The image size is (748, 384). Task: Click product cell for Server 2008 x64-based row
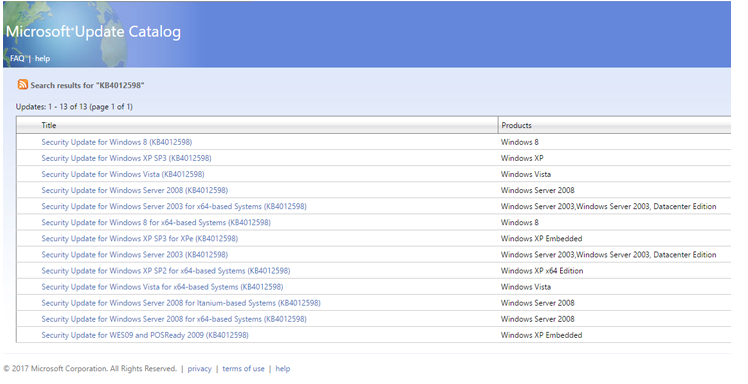point(538,319)
